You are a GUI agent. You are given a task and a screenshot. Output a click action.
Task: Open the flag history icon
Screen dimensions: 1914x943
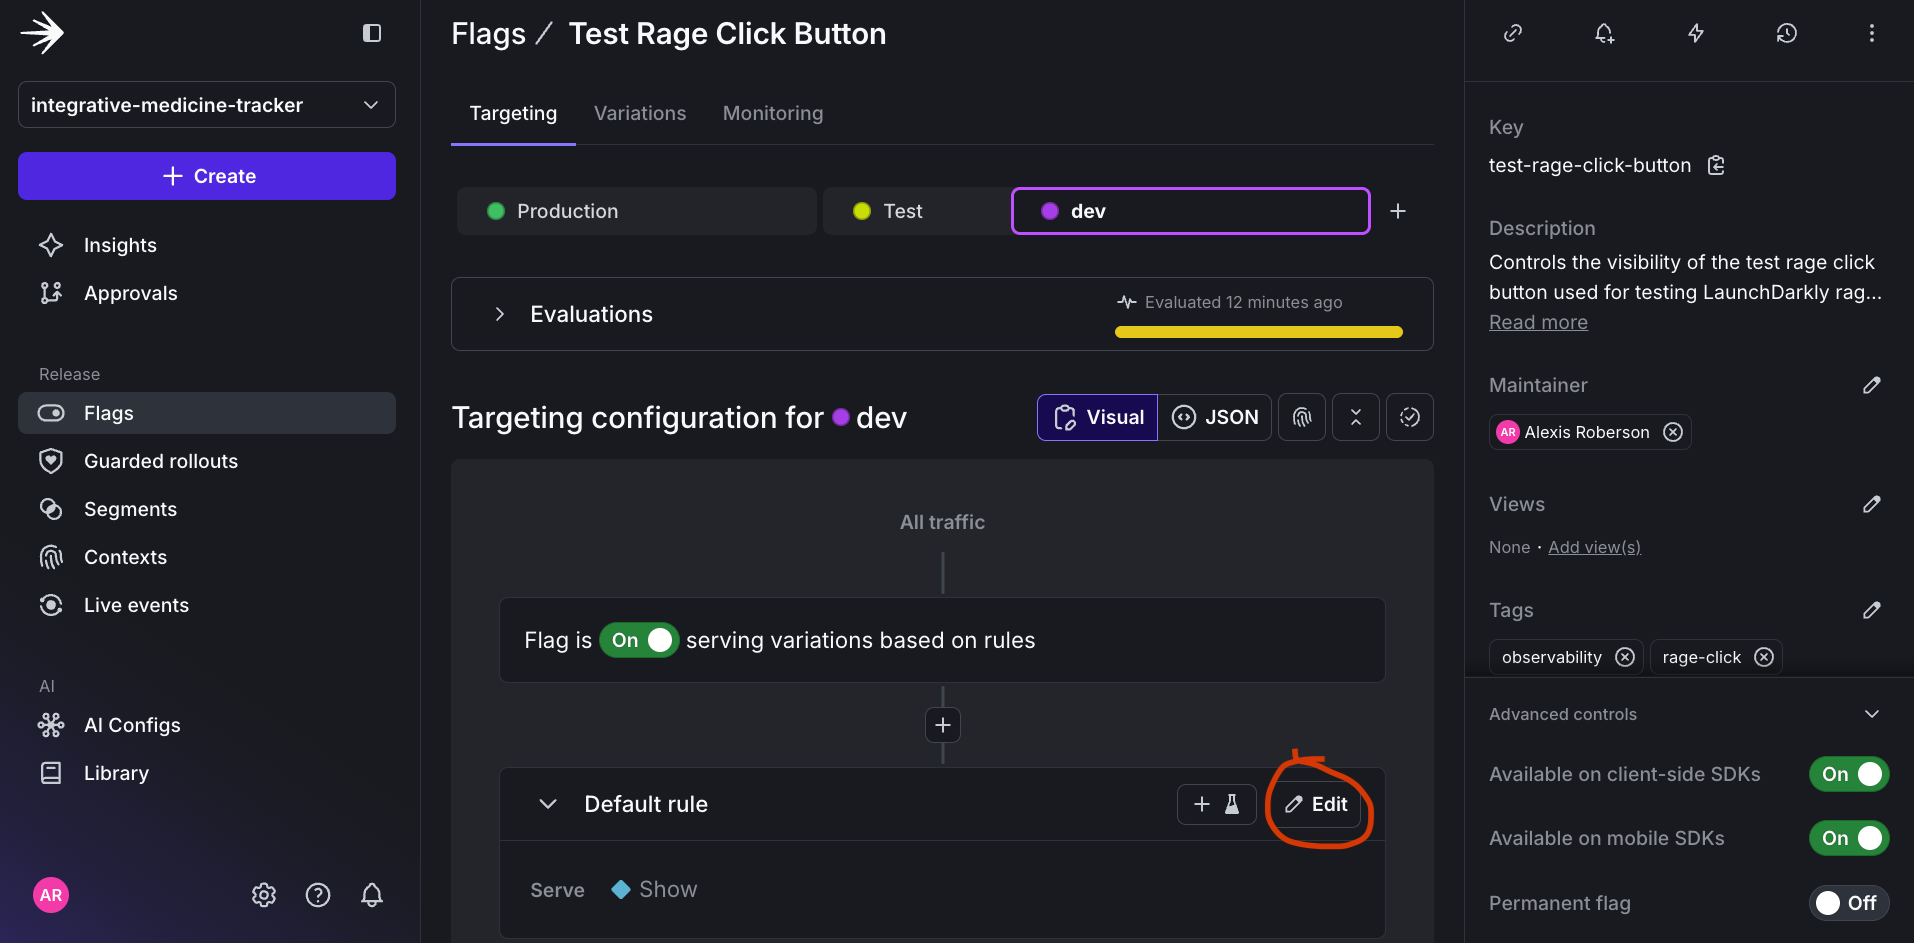pyautogui.click(x=1787, y=33)
